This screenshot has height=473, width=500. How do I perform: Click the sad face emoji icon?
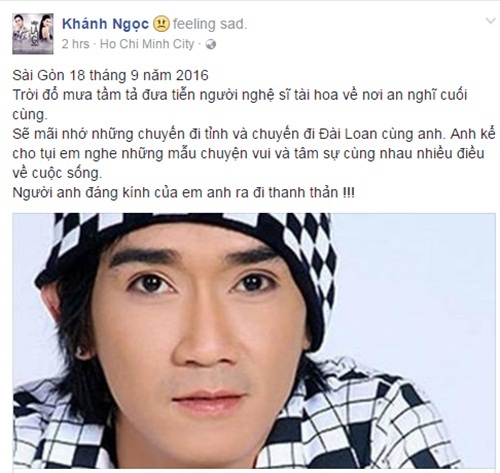pyautogui.click(x=161, y=24)
